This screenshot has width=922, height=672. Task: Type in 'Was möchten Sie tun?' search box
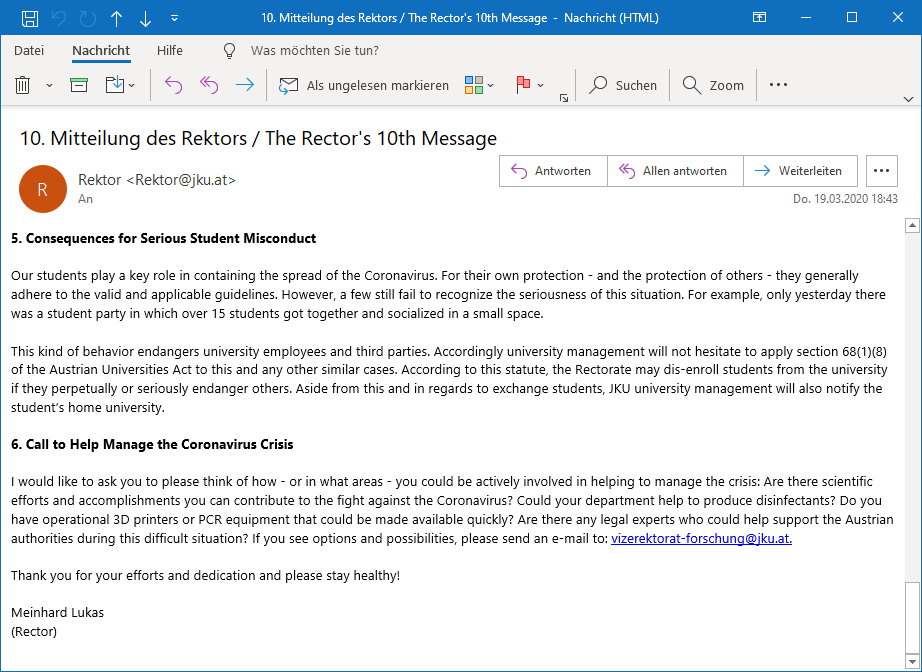(314, 51)
